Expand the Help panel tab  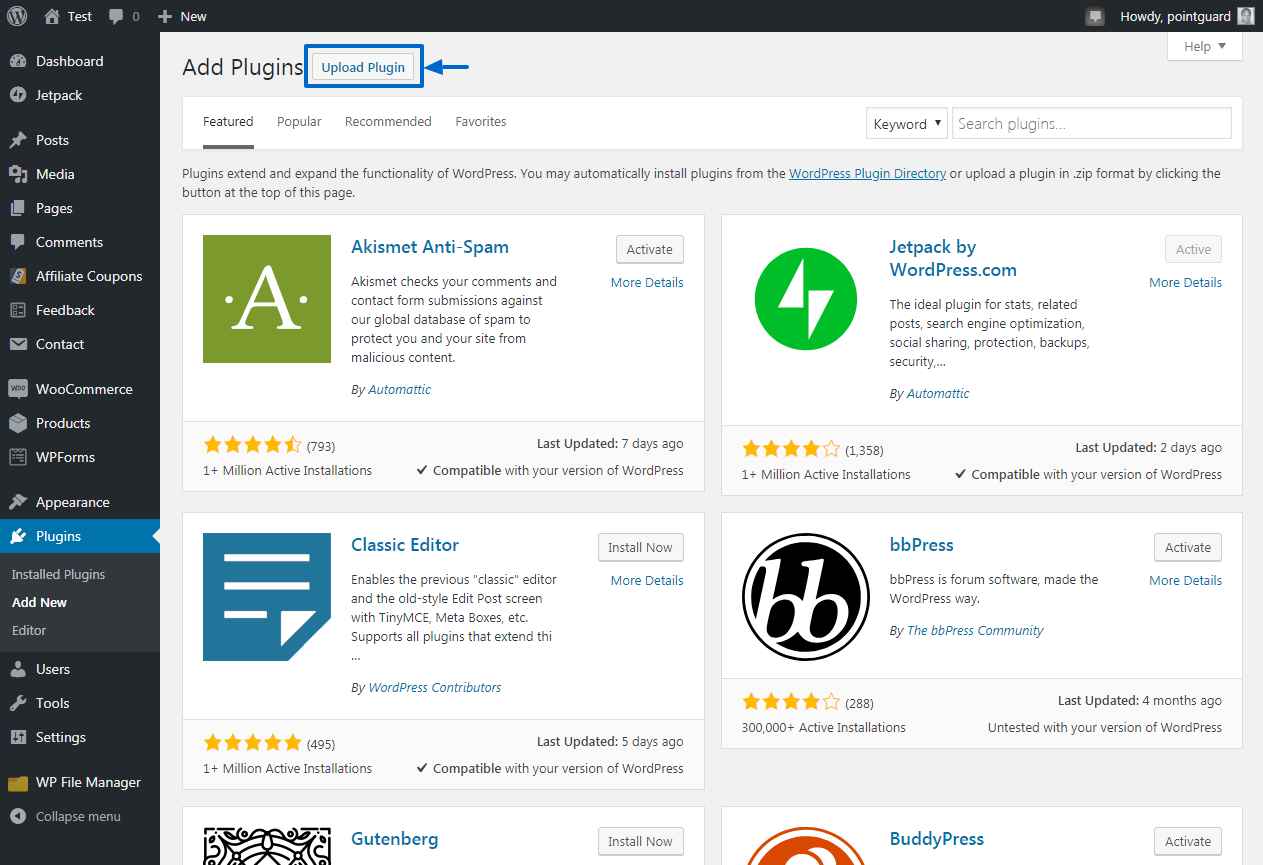(1205, 46)
